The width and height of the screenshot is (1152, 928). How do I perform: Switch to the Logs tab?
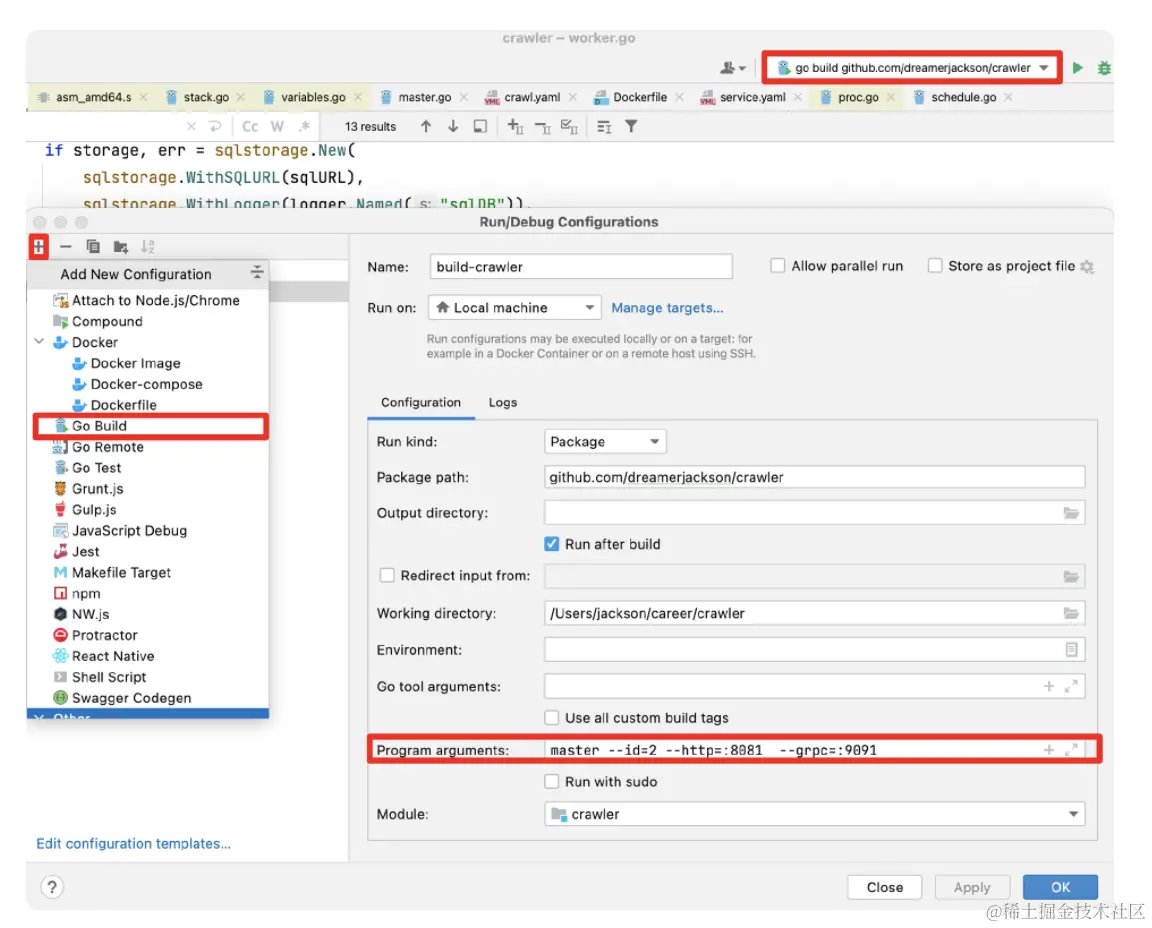pyautogui.click(x=503, y=403)
